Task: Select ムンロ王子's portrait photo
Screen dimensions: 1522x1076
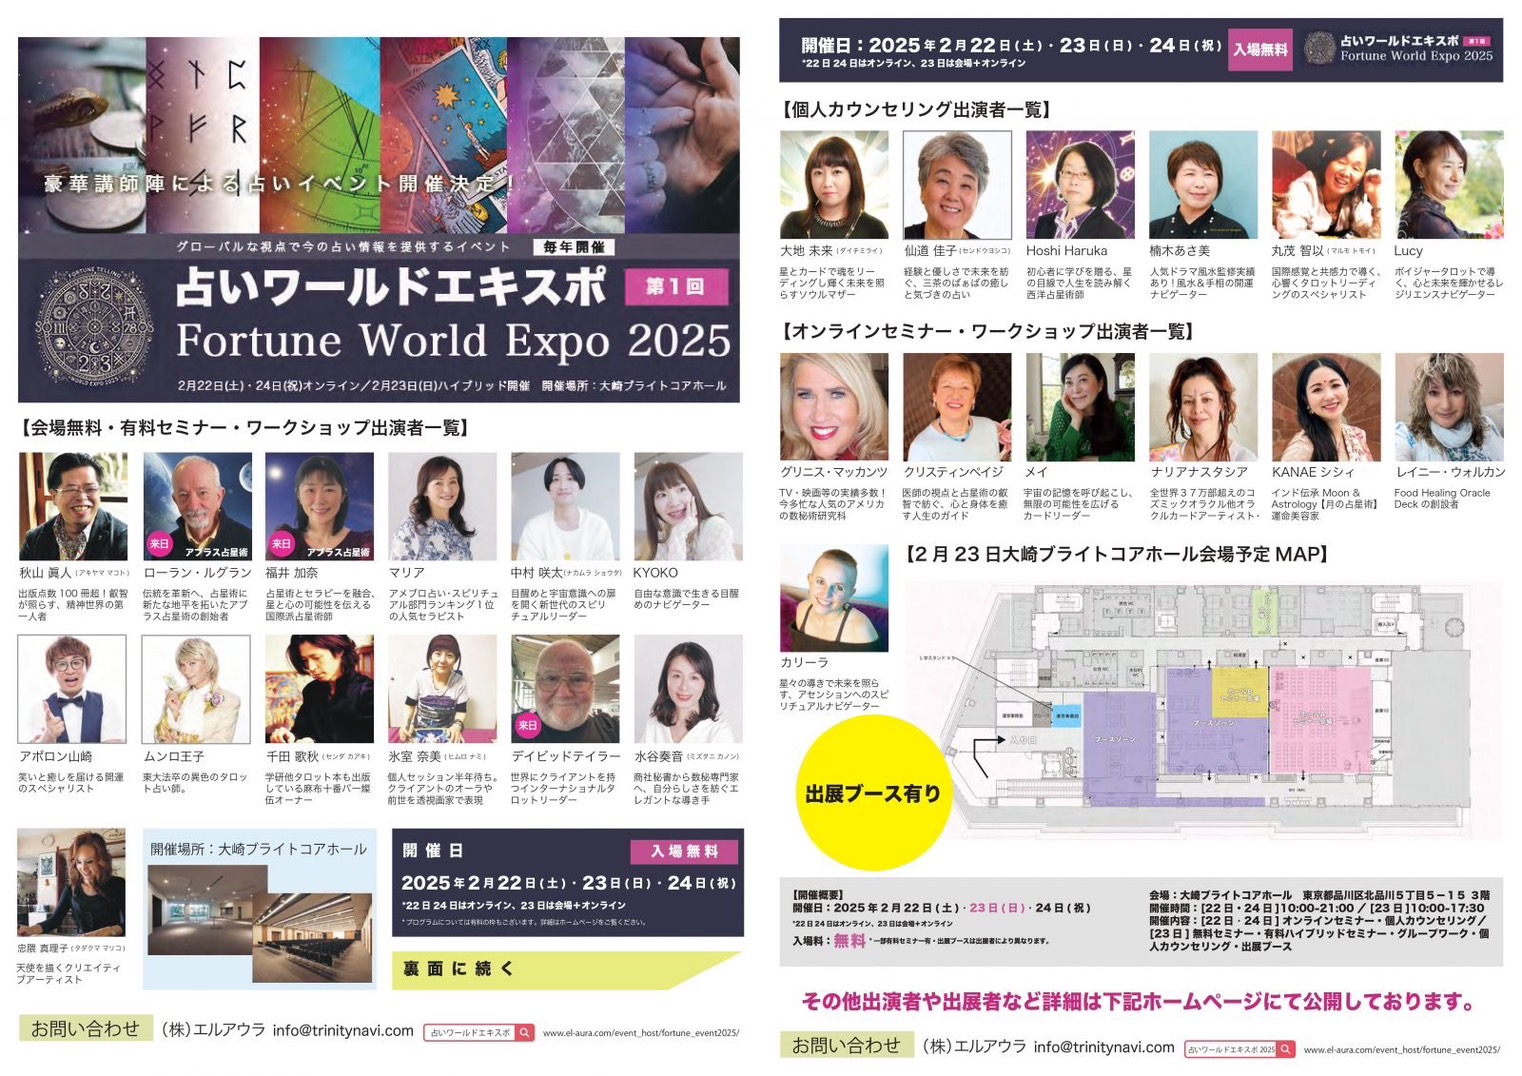Action: point(196,689)
